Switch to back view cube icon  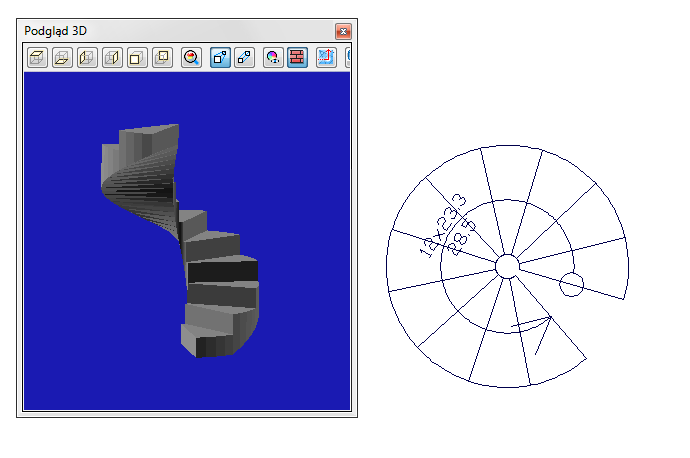pyautogui.click(x=162, y=57)
